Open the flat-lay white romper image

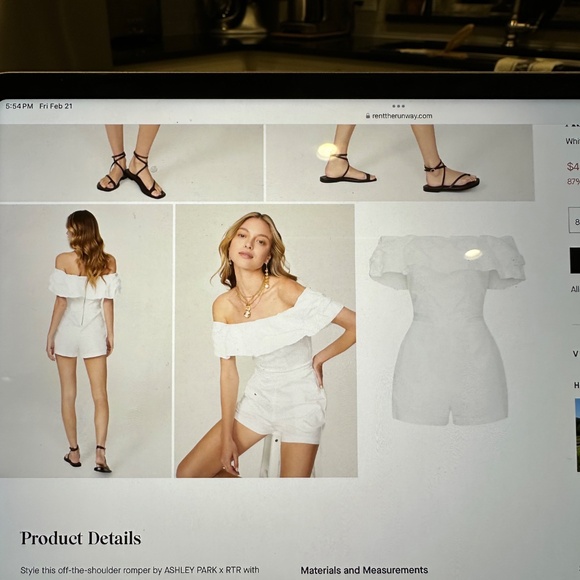click(447, 330)
